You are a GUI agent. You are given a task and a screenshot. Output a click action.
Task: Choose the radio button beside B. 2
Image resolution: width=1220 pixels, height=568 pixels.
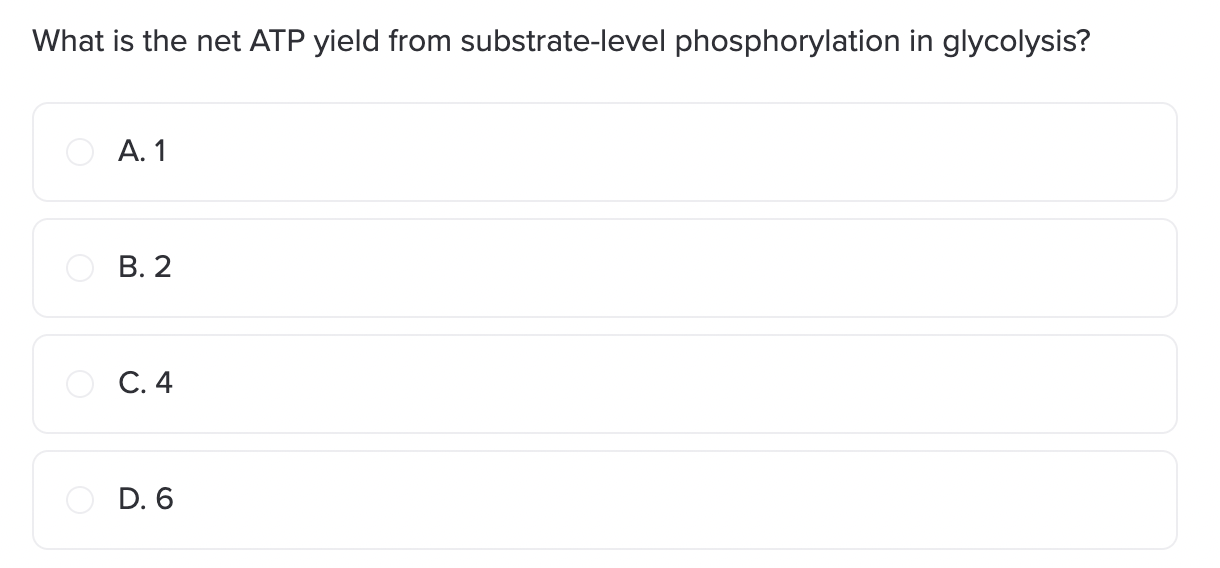(79, 268)
